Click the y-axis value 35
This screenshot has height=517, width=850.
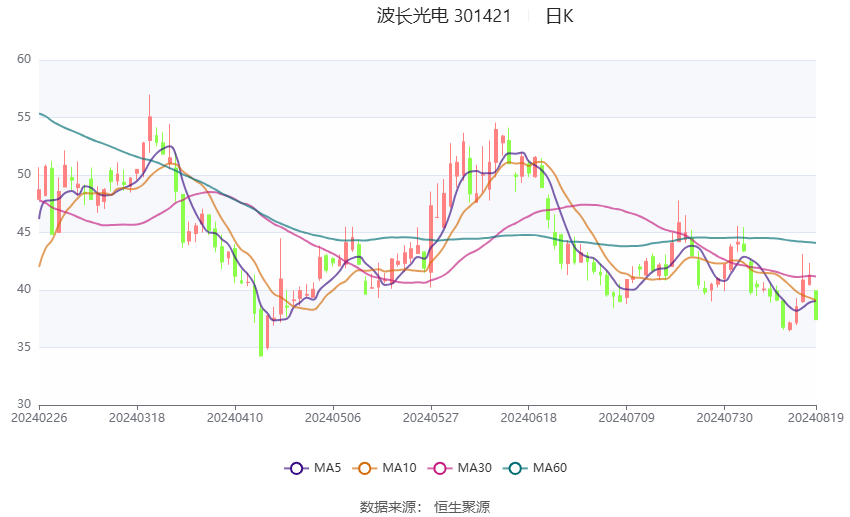click(24, 347)
